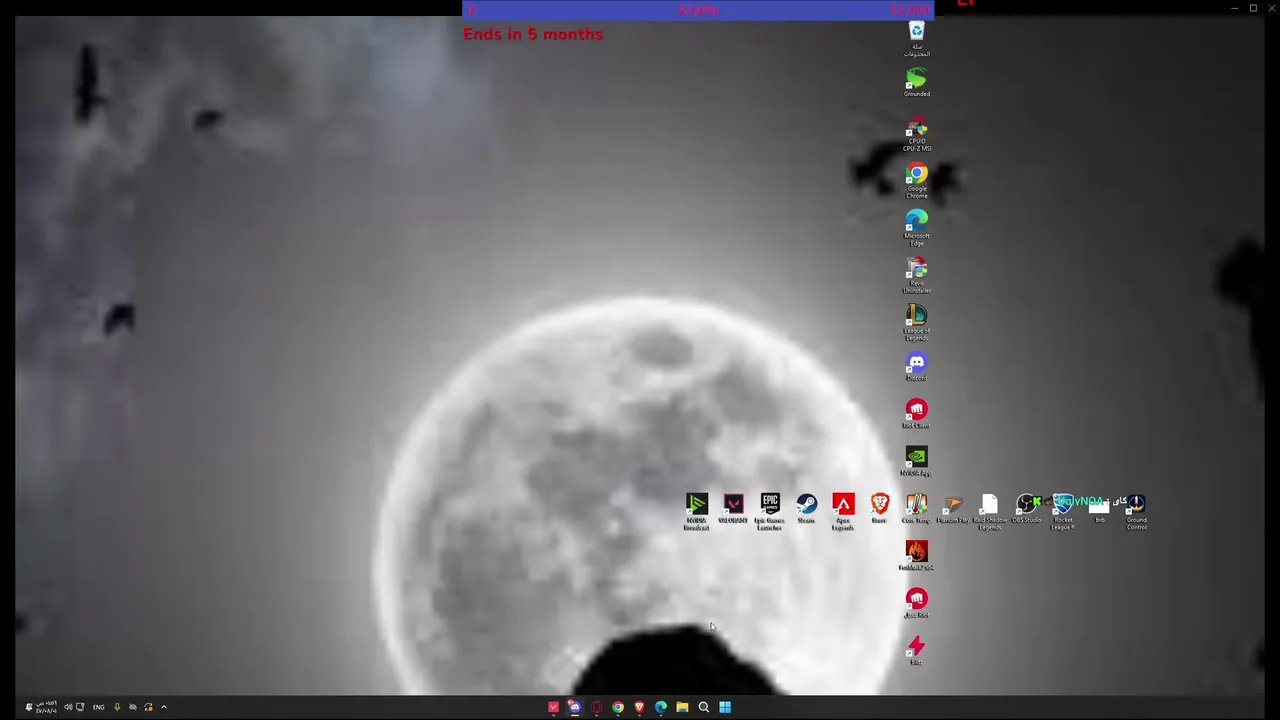Open the Plarium Play desktop shortcut
Screen dimensions: 1280x720
[x=952, y=508]
